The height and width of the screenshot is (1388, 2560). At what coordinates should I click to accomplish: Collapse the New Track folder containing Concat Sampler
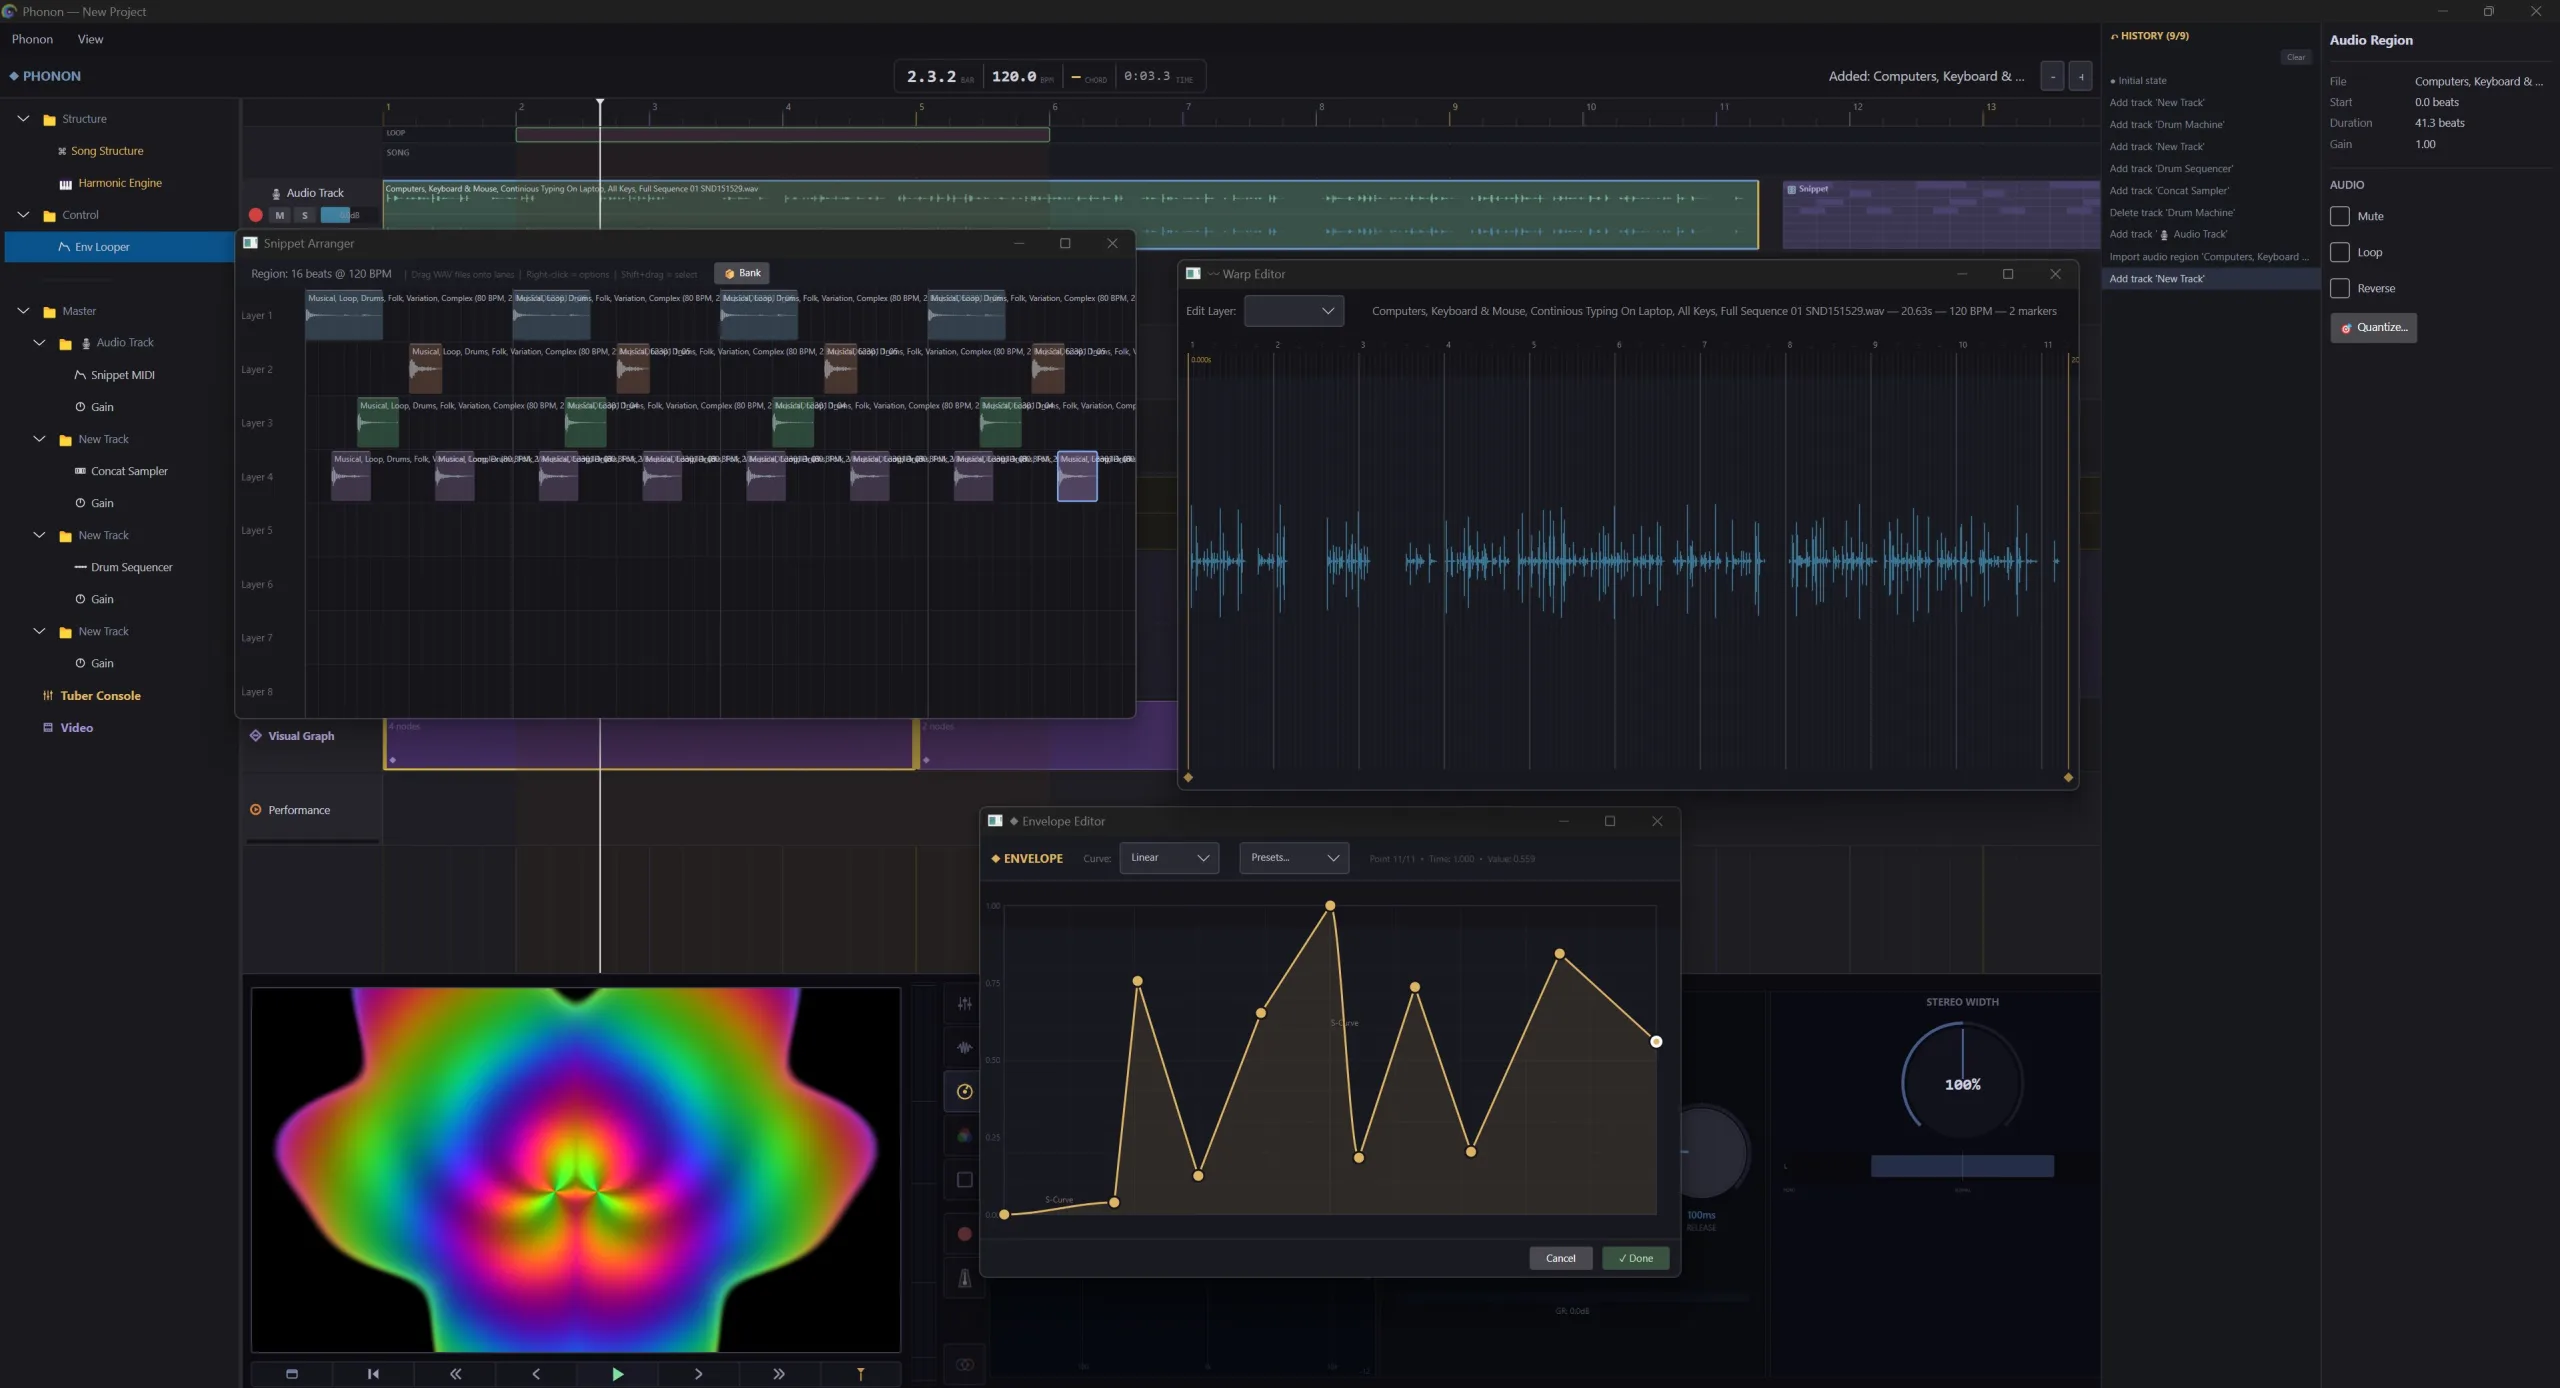tap(39, 439)
